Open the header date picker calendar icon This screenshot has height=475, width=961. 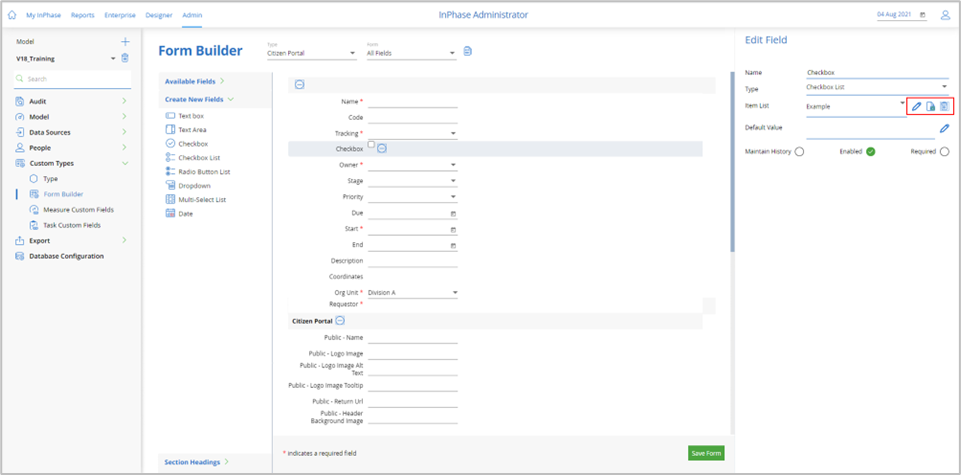point(923,15)
